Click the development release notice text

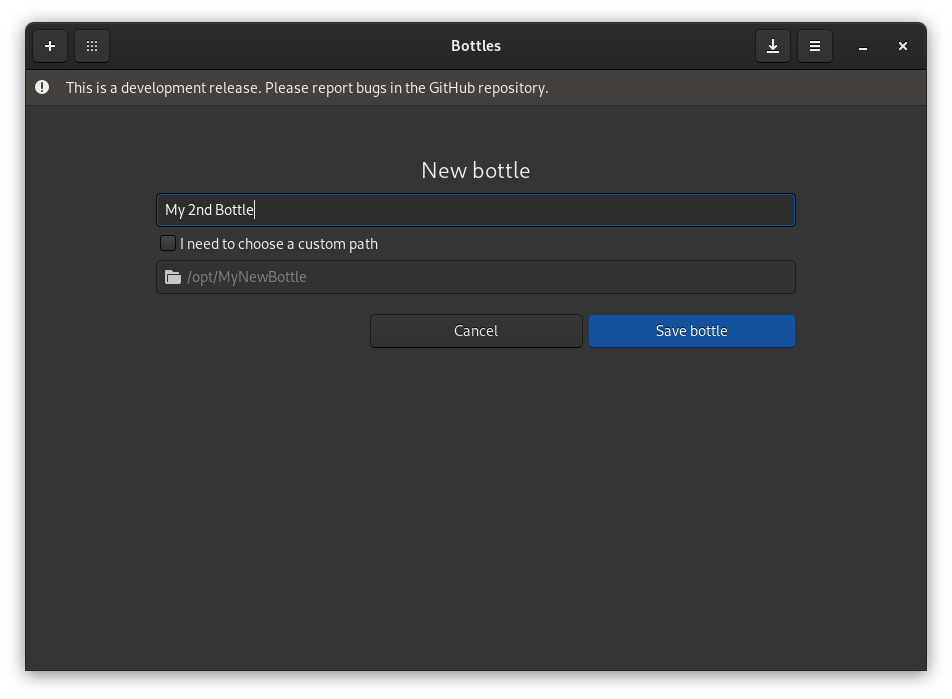307,88
